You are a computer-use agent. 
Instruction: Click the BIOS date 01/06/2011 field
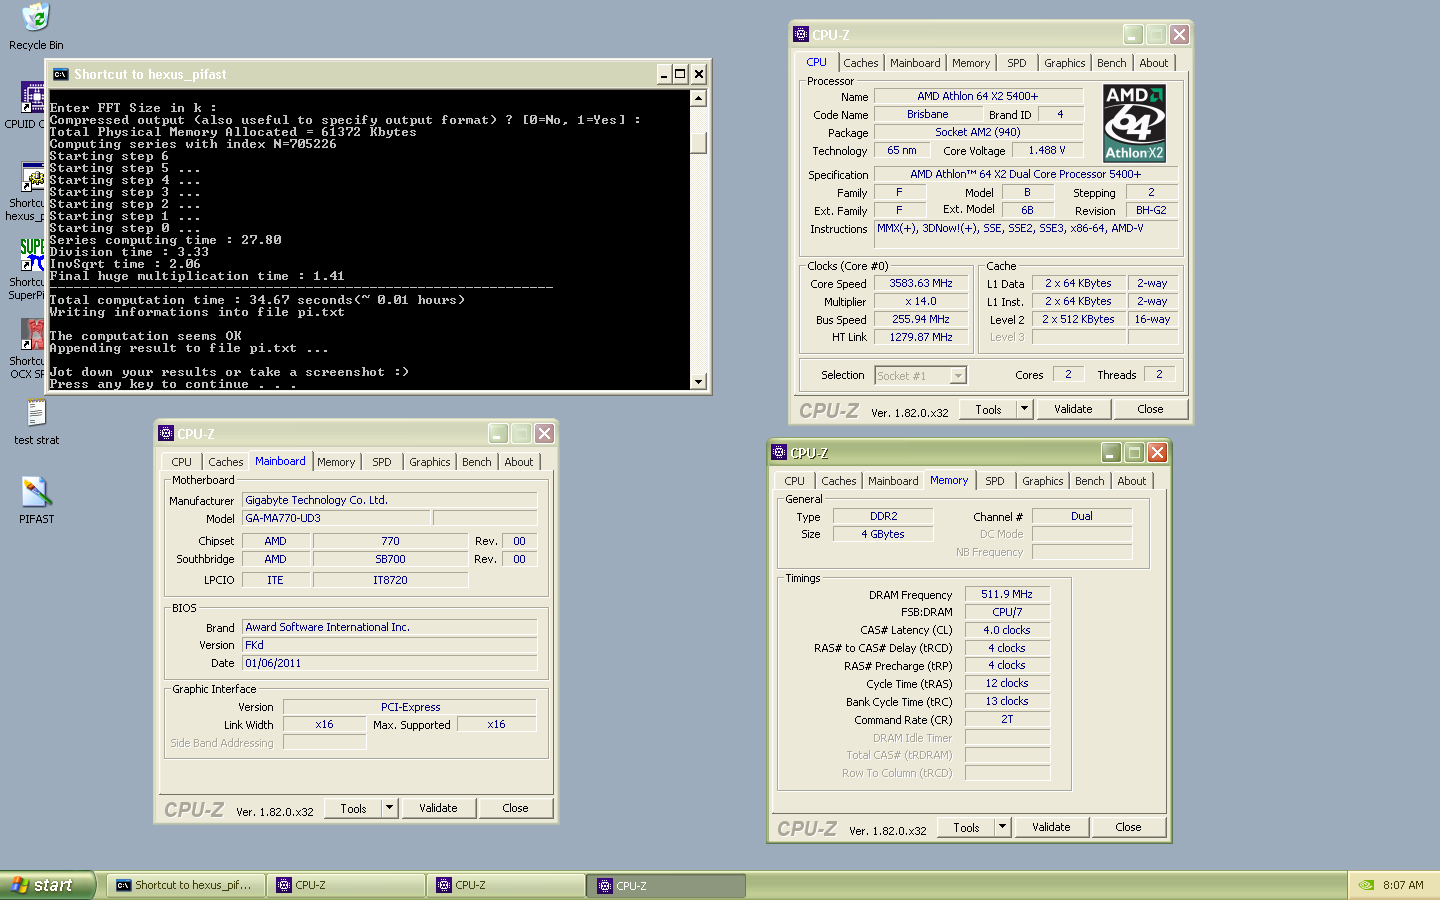(x=389, y=663)
